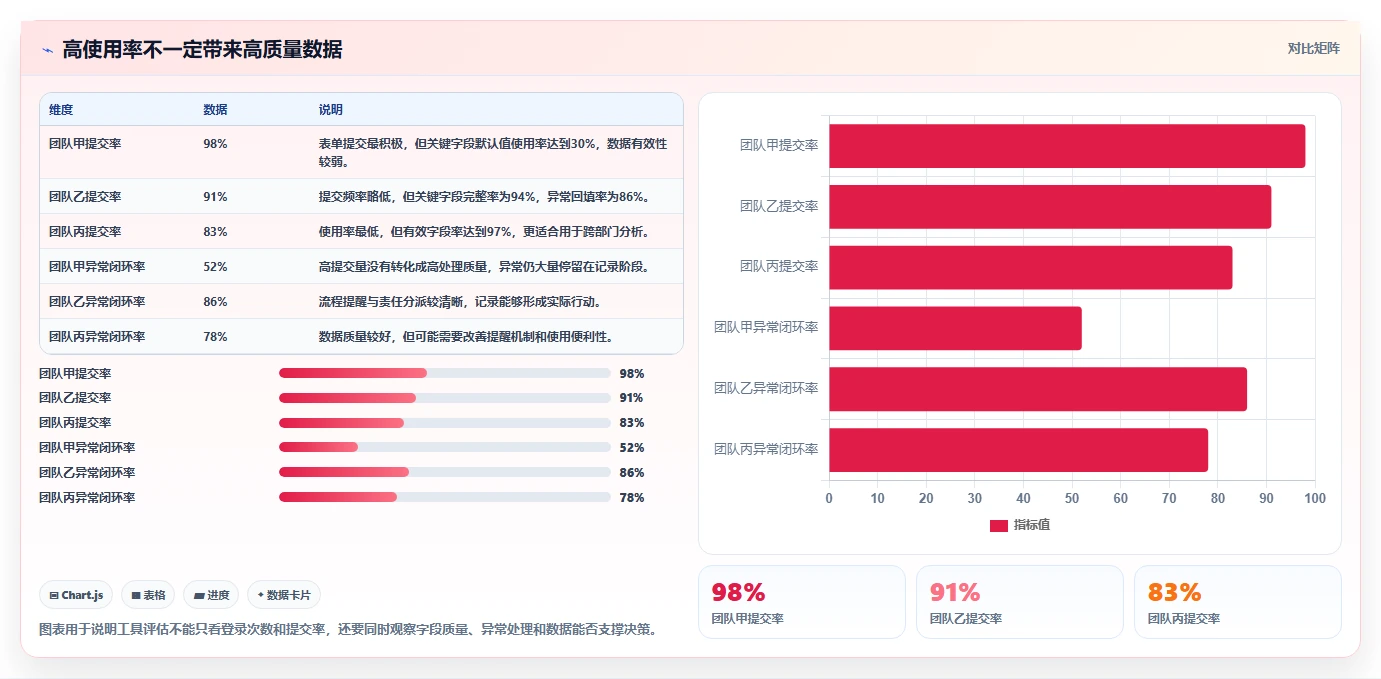The image size is (1381, 679).
Task: Click the 52% label beside the progress bar
Action: coord(632,448)
